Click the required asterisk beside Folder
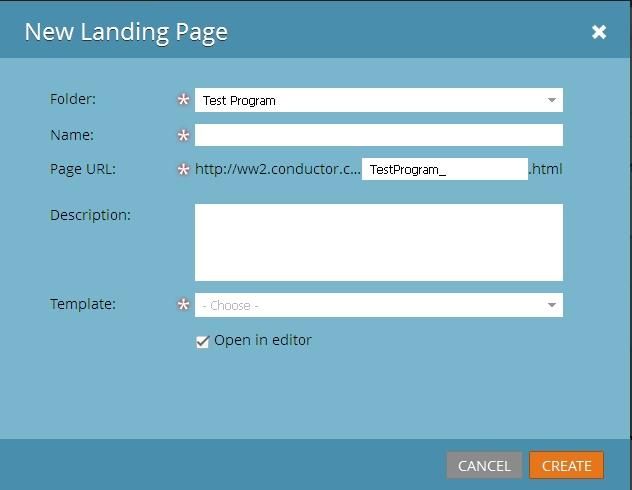 pyautogui.click(x=183, y=99)
